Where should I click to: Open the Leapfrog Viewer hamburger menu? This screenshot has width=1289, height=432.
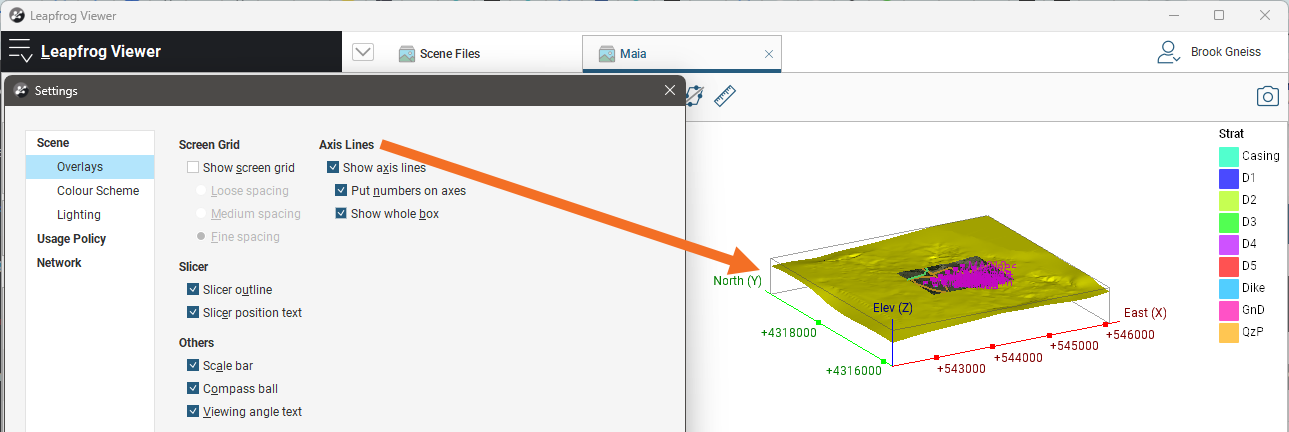coord(20,52)
